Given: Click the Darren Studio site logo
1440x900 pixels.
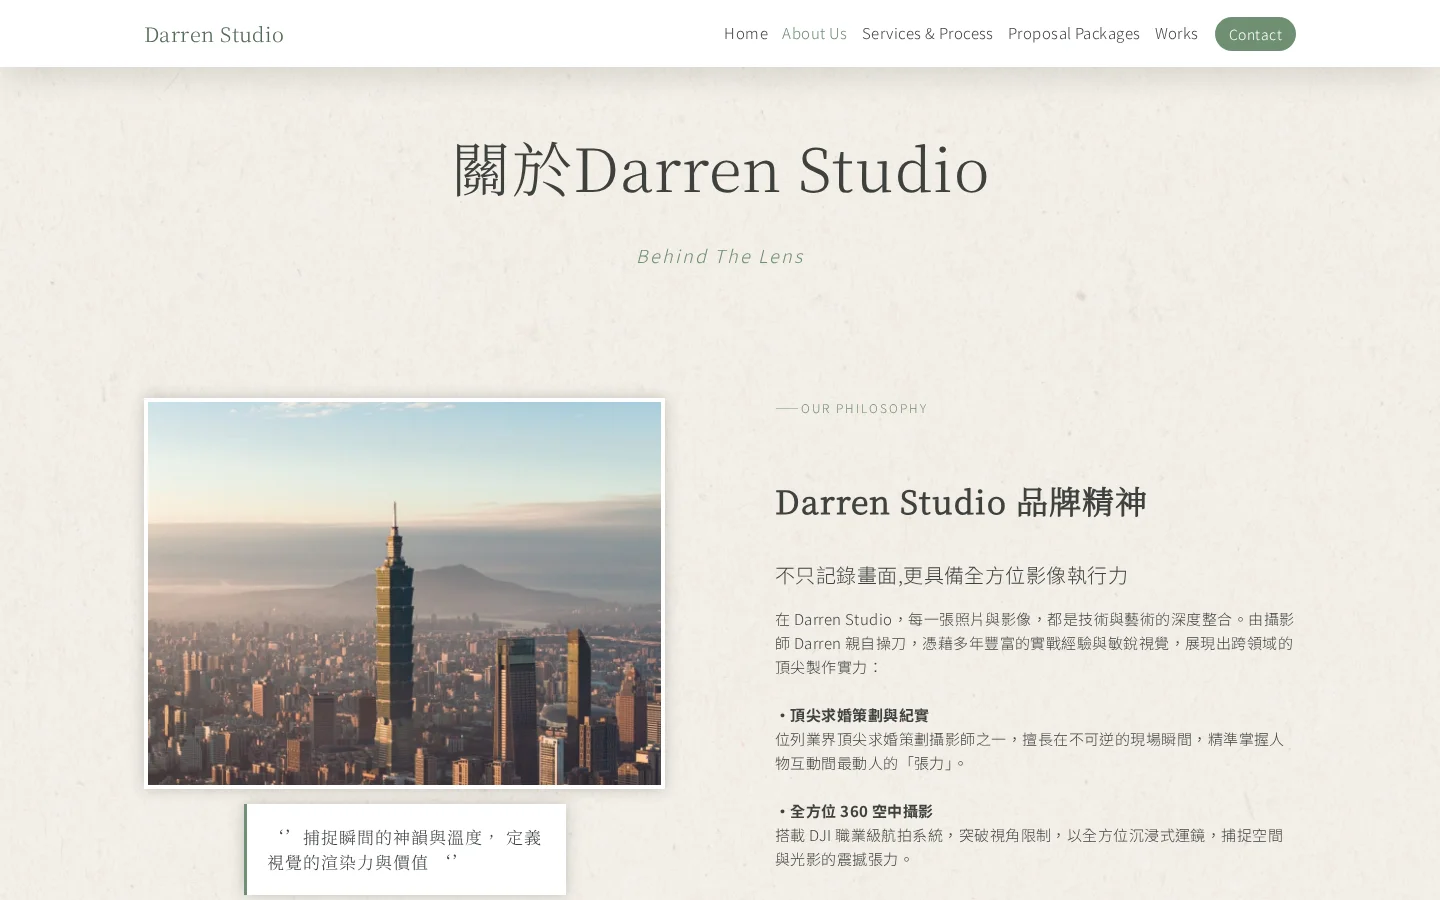Looking at the screenshot, I should [x=214, y=34].
